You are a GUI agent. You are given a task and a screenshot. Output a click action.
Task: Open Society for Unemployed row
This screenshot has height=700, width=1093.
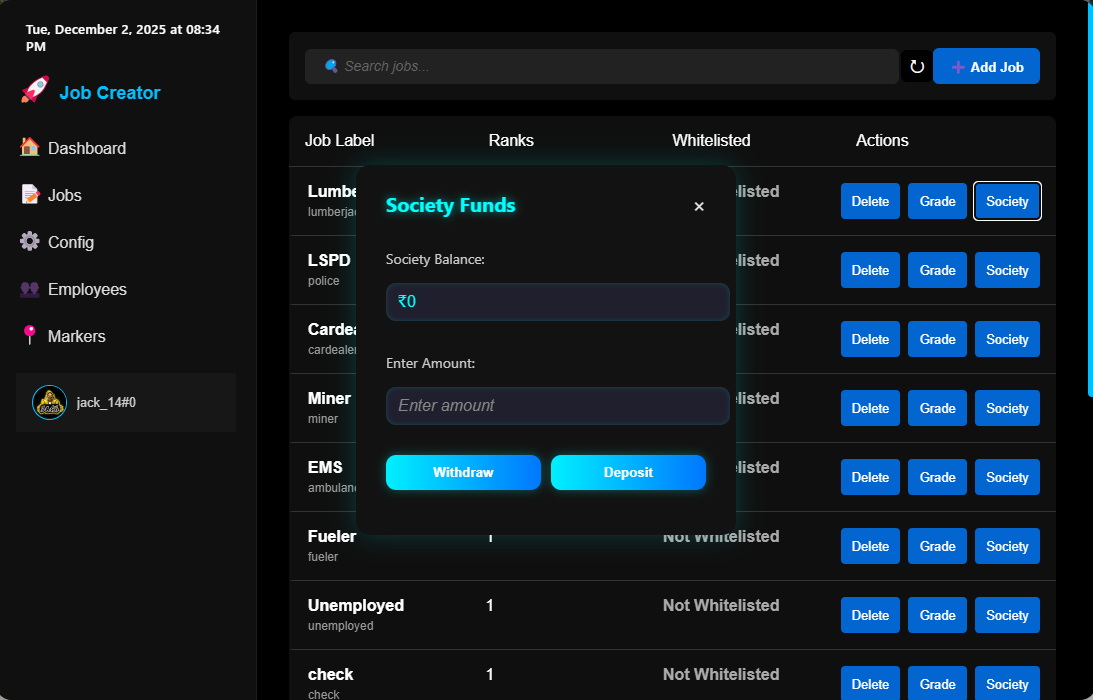pos(1007,615)
